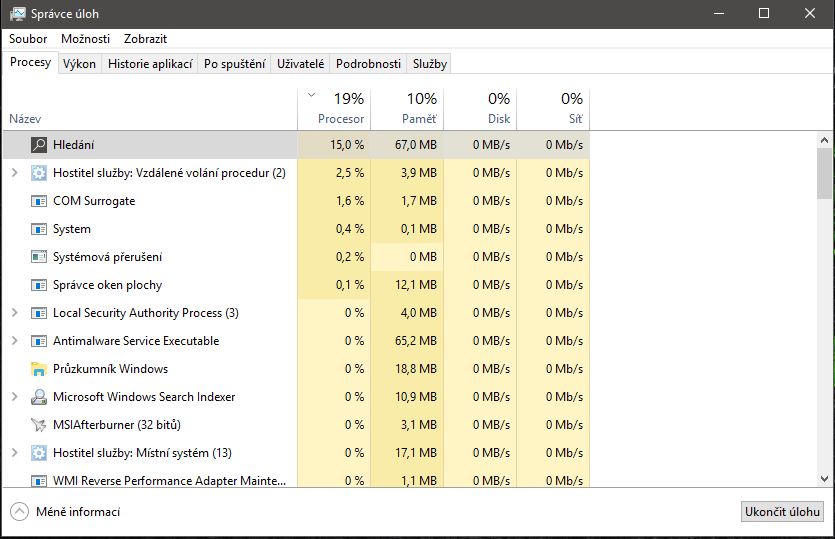Image resolution: width=835 pixels, height=539 pixels.
Task: Click the Microsoft Windows Search Indexer icon
Action: [39, 397]
